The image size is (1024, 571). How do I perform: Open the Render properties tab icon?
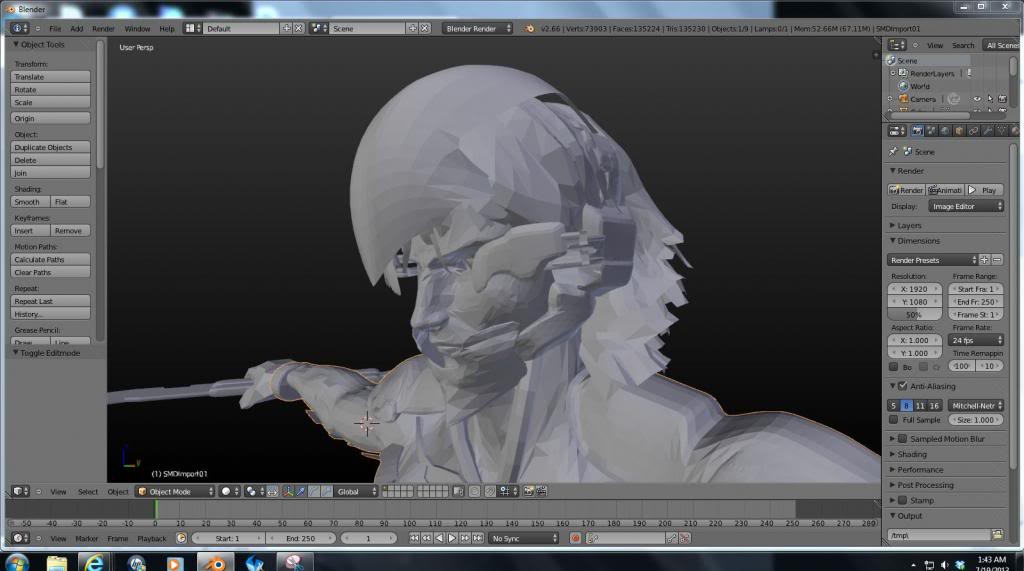point(918,131)
